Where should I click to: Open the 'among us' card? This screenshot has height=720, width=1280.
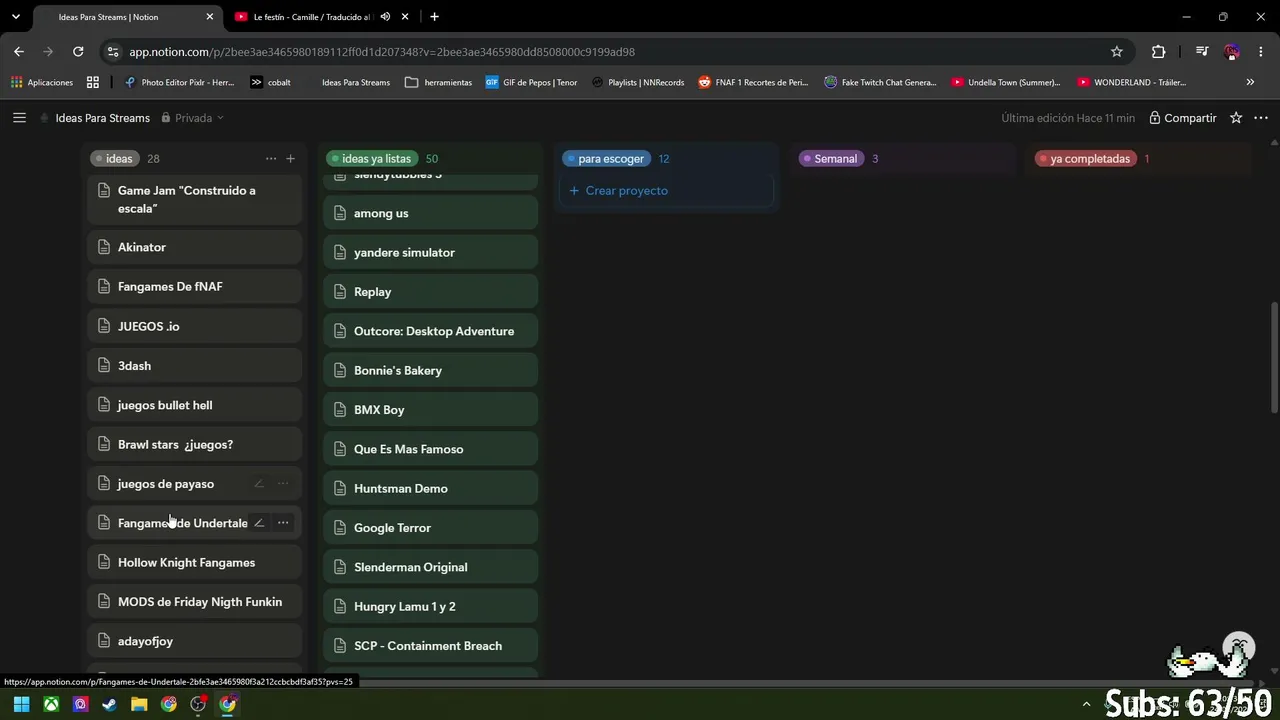(431, 213)
